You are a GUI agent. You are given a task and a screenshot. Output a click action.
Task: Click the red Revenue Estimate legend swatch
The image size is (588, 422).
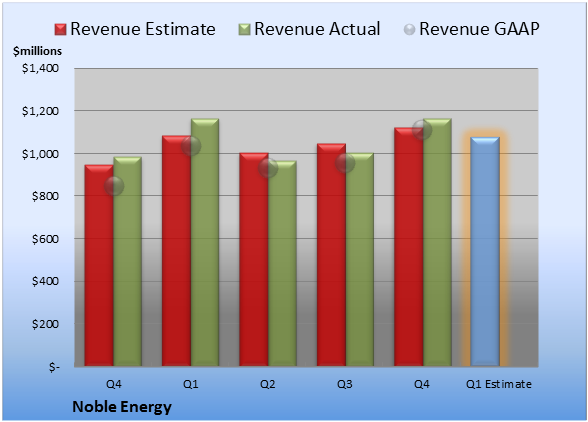(60, 30)
